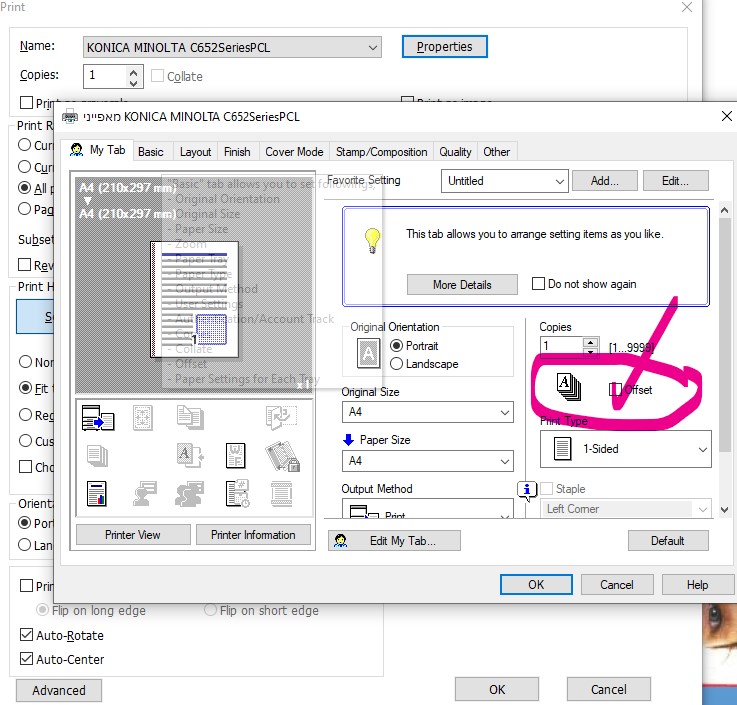
Task: Click the A4 page preview thumbnail
Action: point(194,299)
